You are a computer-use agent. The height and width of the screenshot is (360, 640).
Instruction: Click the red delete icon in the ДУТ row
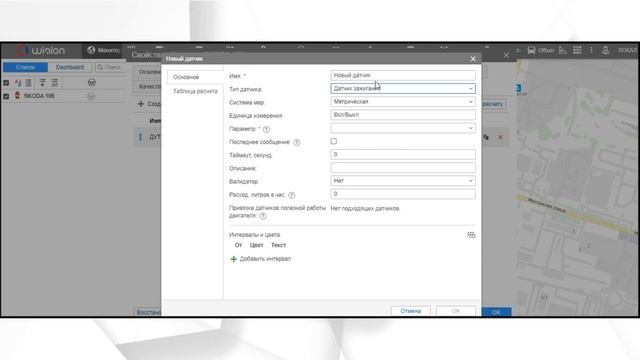pos(500,137)
